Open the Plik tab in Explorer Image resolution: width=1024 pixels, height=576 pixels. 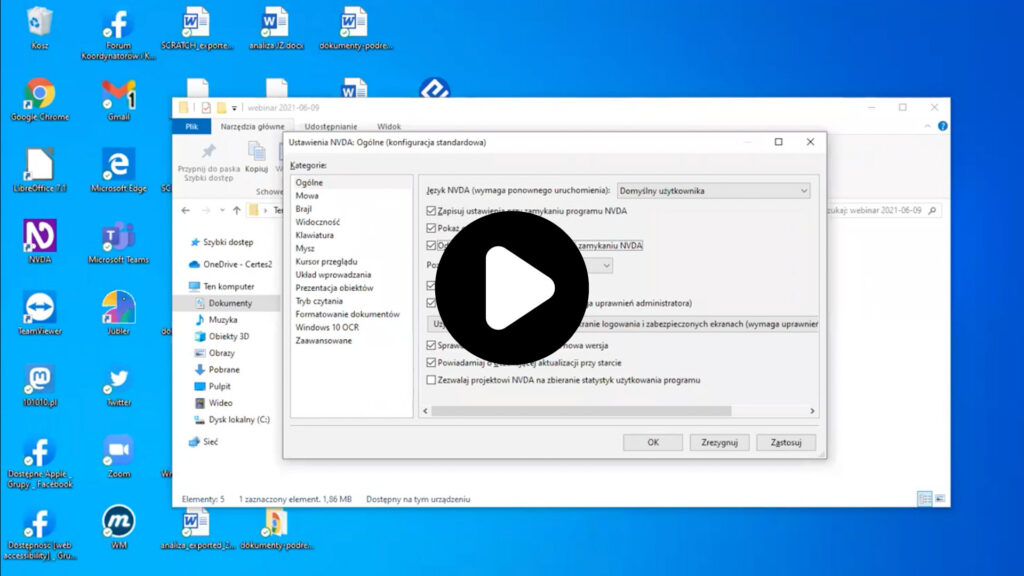191,127
